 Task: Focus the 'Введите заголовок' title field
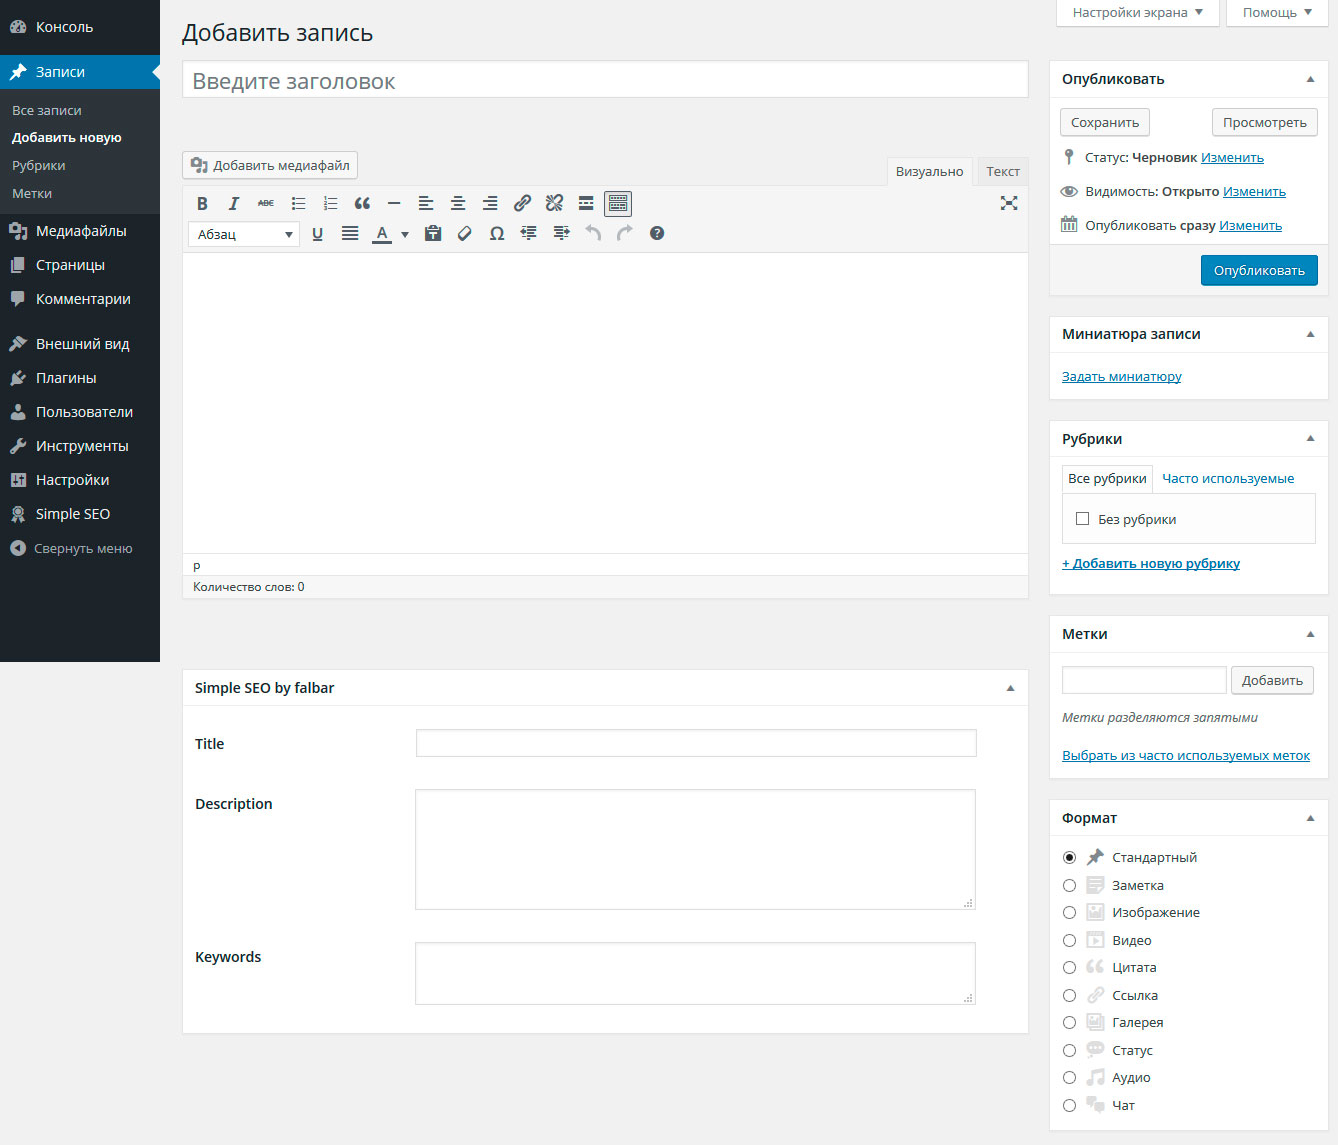(605, 80)
